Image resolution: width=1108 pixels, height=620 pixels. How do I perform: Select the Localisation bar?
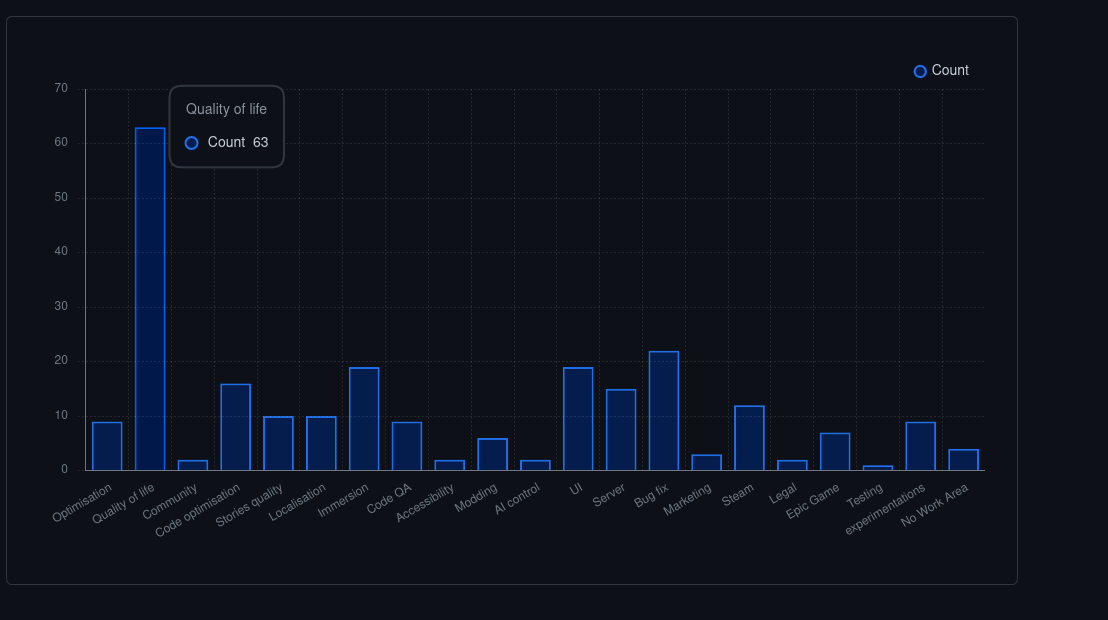point(321,443)
